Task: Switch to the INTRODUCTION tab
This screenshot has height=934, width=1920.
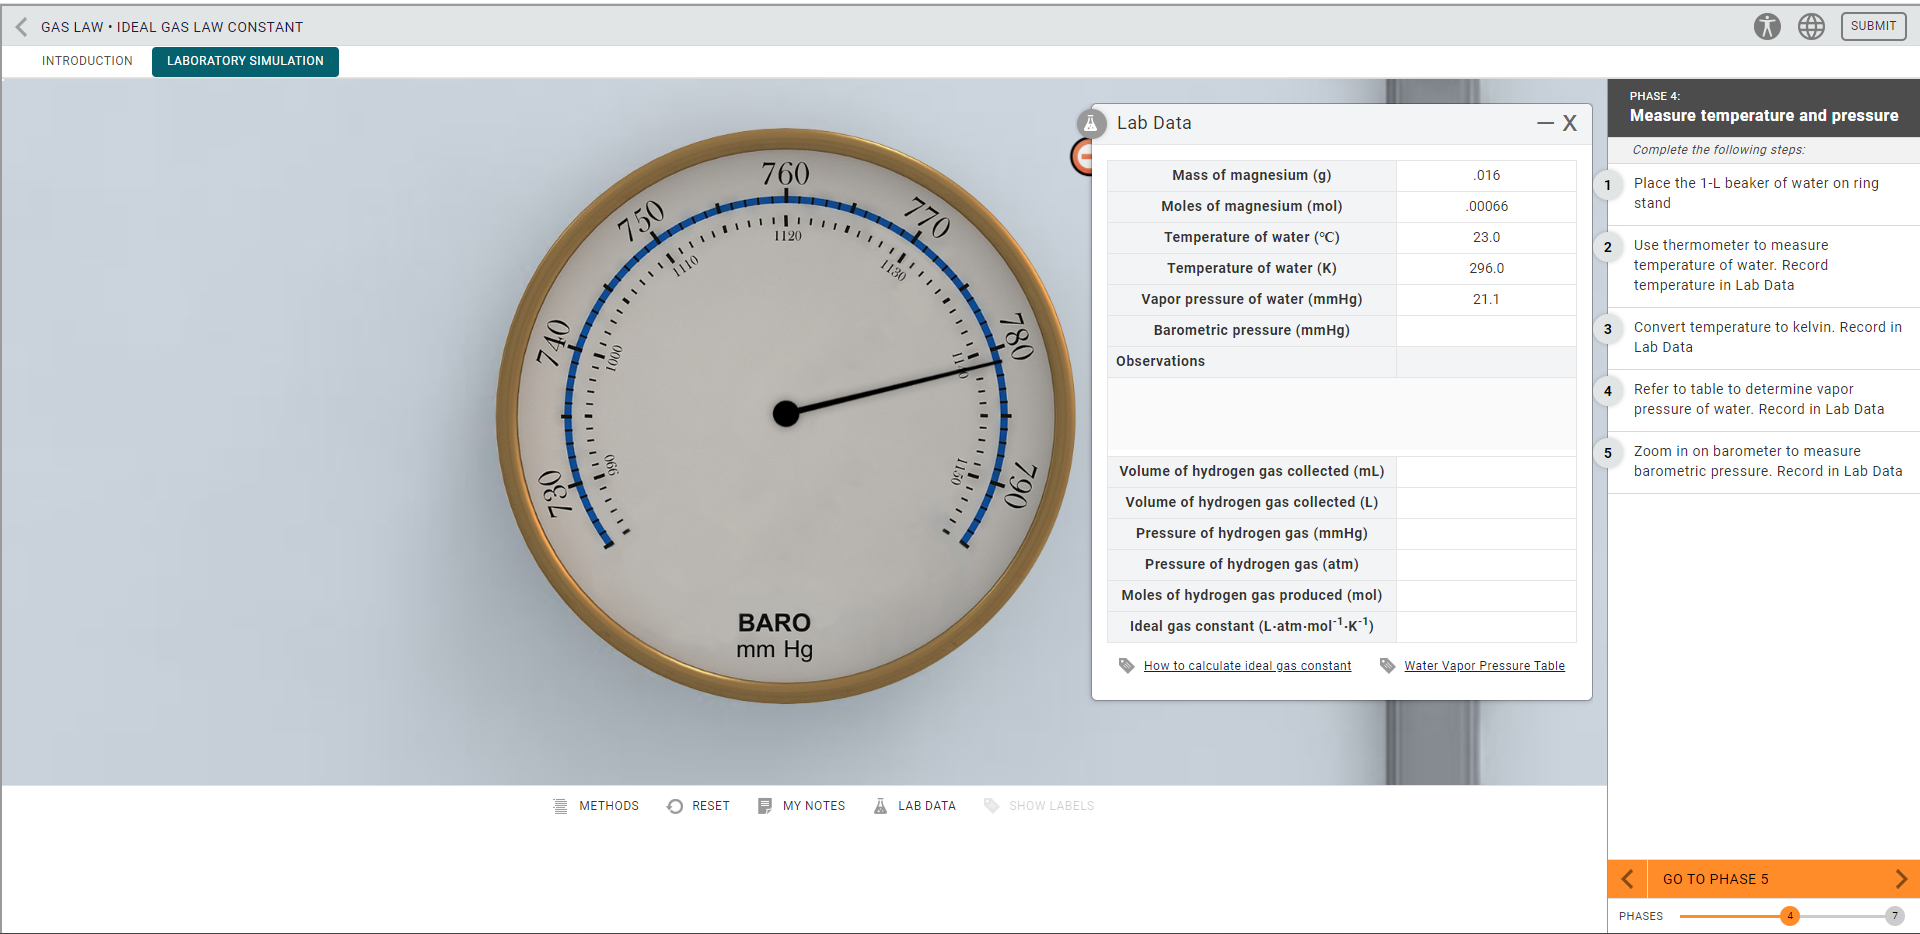Action: pyautogui.click(x=87, y=60)
